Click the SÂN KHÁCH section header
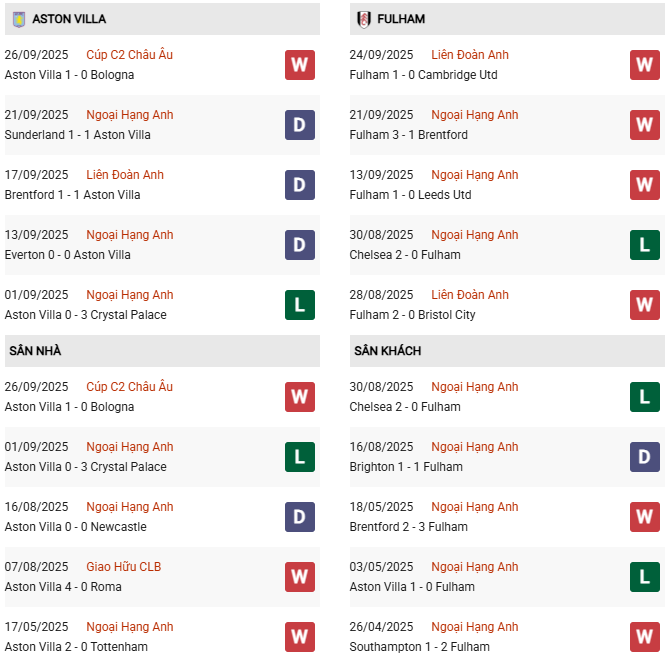Screen dimensions: 666x658 tap(387, 351)
